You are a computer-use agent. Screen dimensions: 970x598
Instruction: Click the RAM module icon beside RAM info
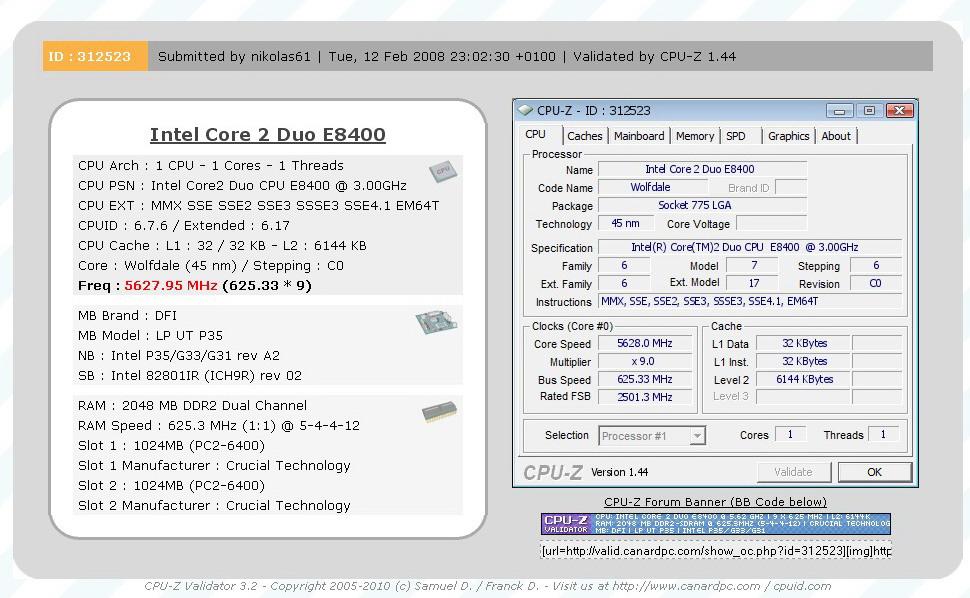point(439,411)
